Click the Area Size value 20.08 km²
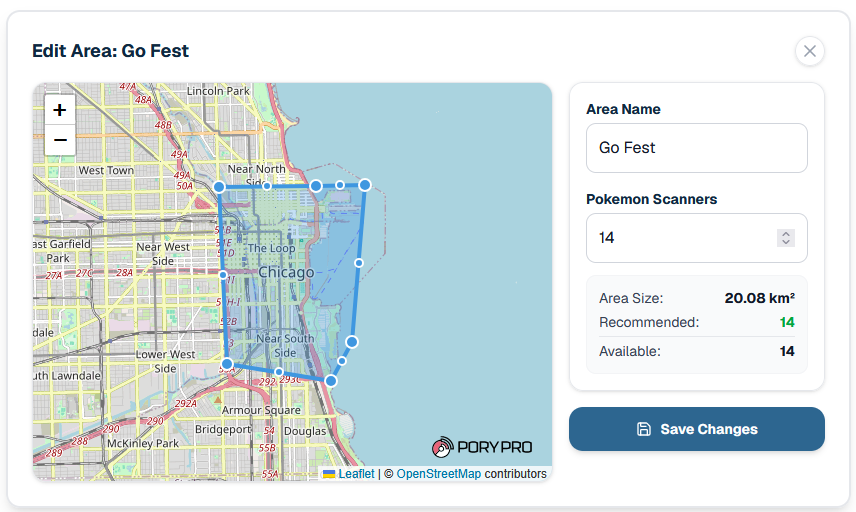This screenshot has width=856, height=512. (x=759, y=298)
